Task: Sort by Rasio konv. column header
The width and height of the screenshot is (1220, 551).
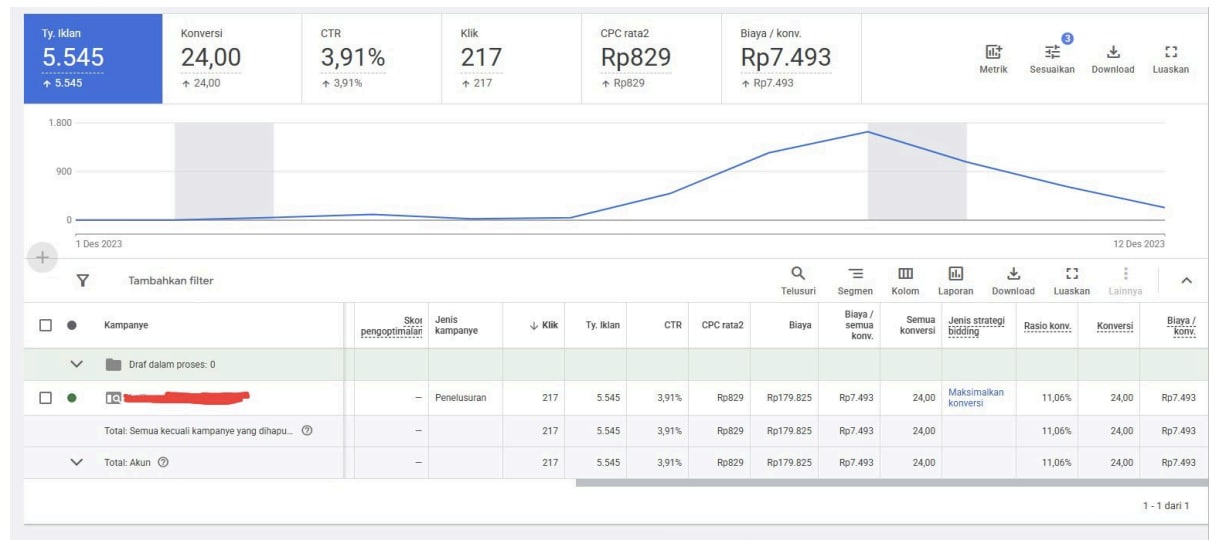Action: 1047,326
